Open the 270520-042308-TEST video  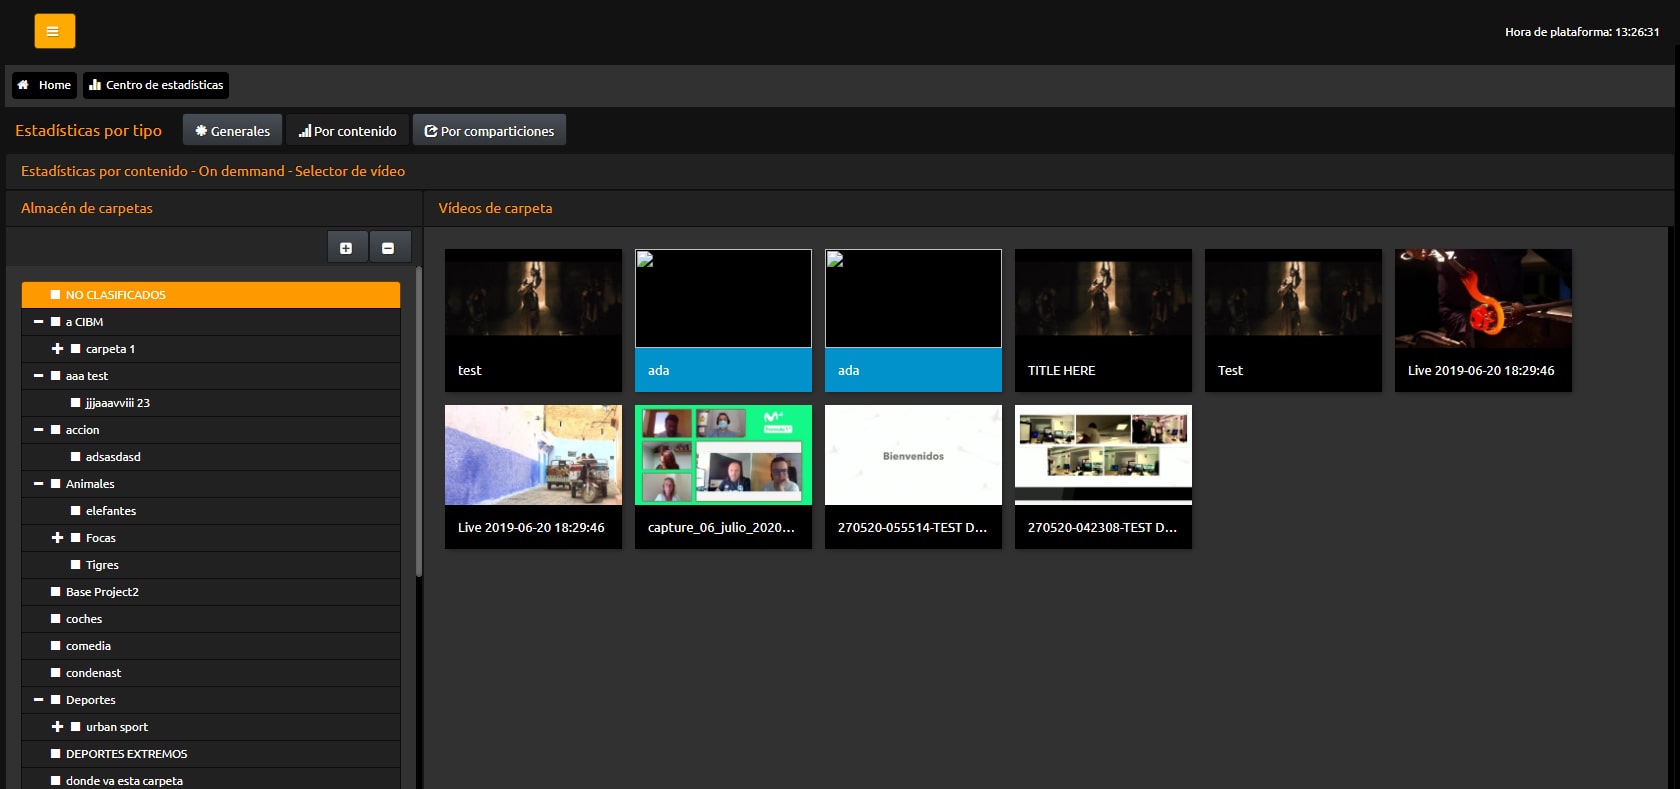pos(1103,477)
